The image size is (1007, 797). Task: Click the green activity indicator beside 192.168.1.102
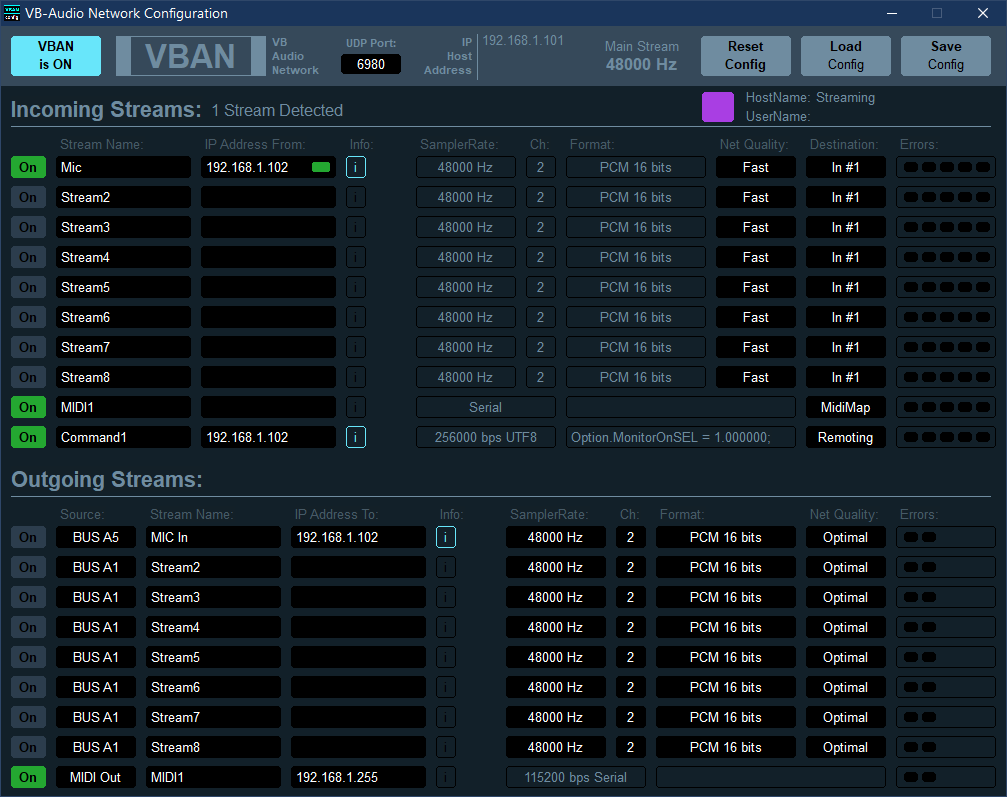pos(320,167)
